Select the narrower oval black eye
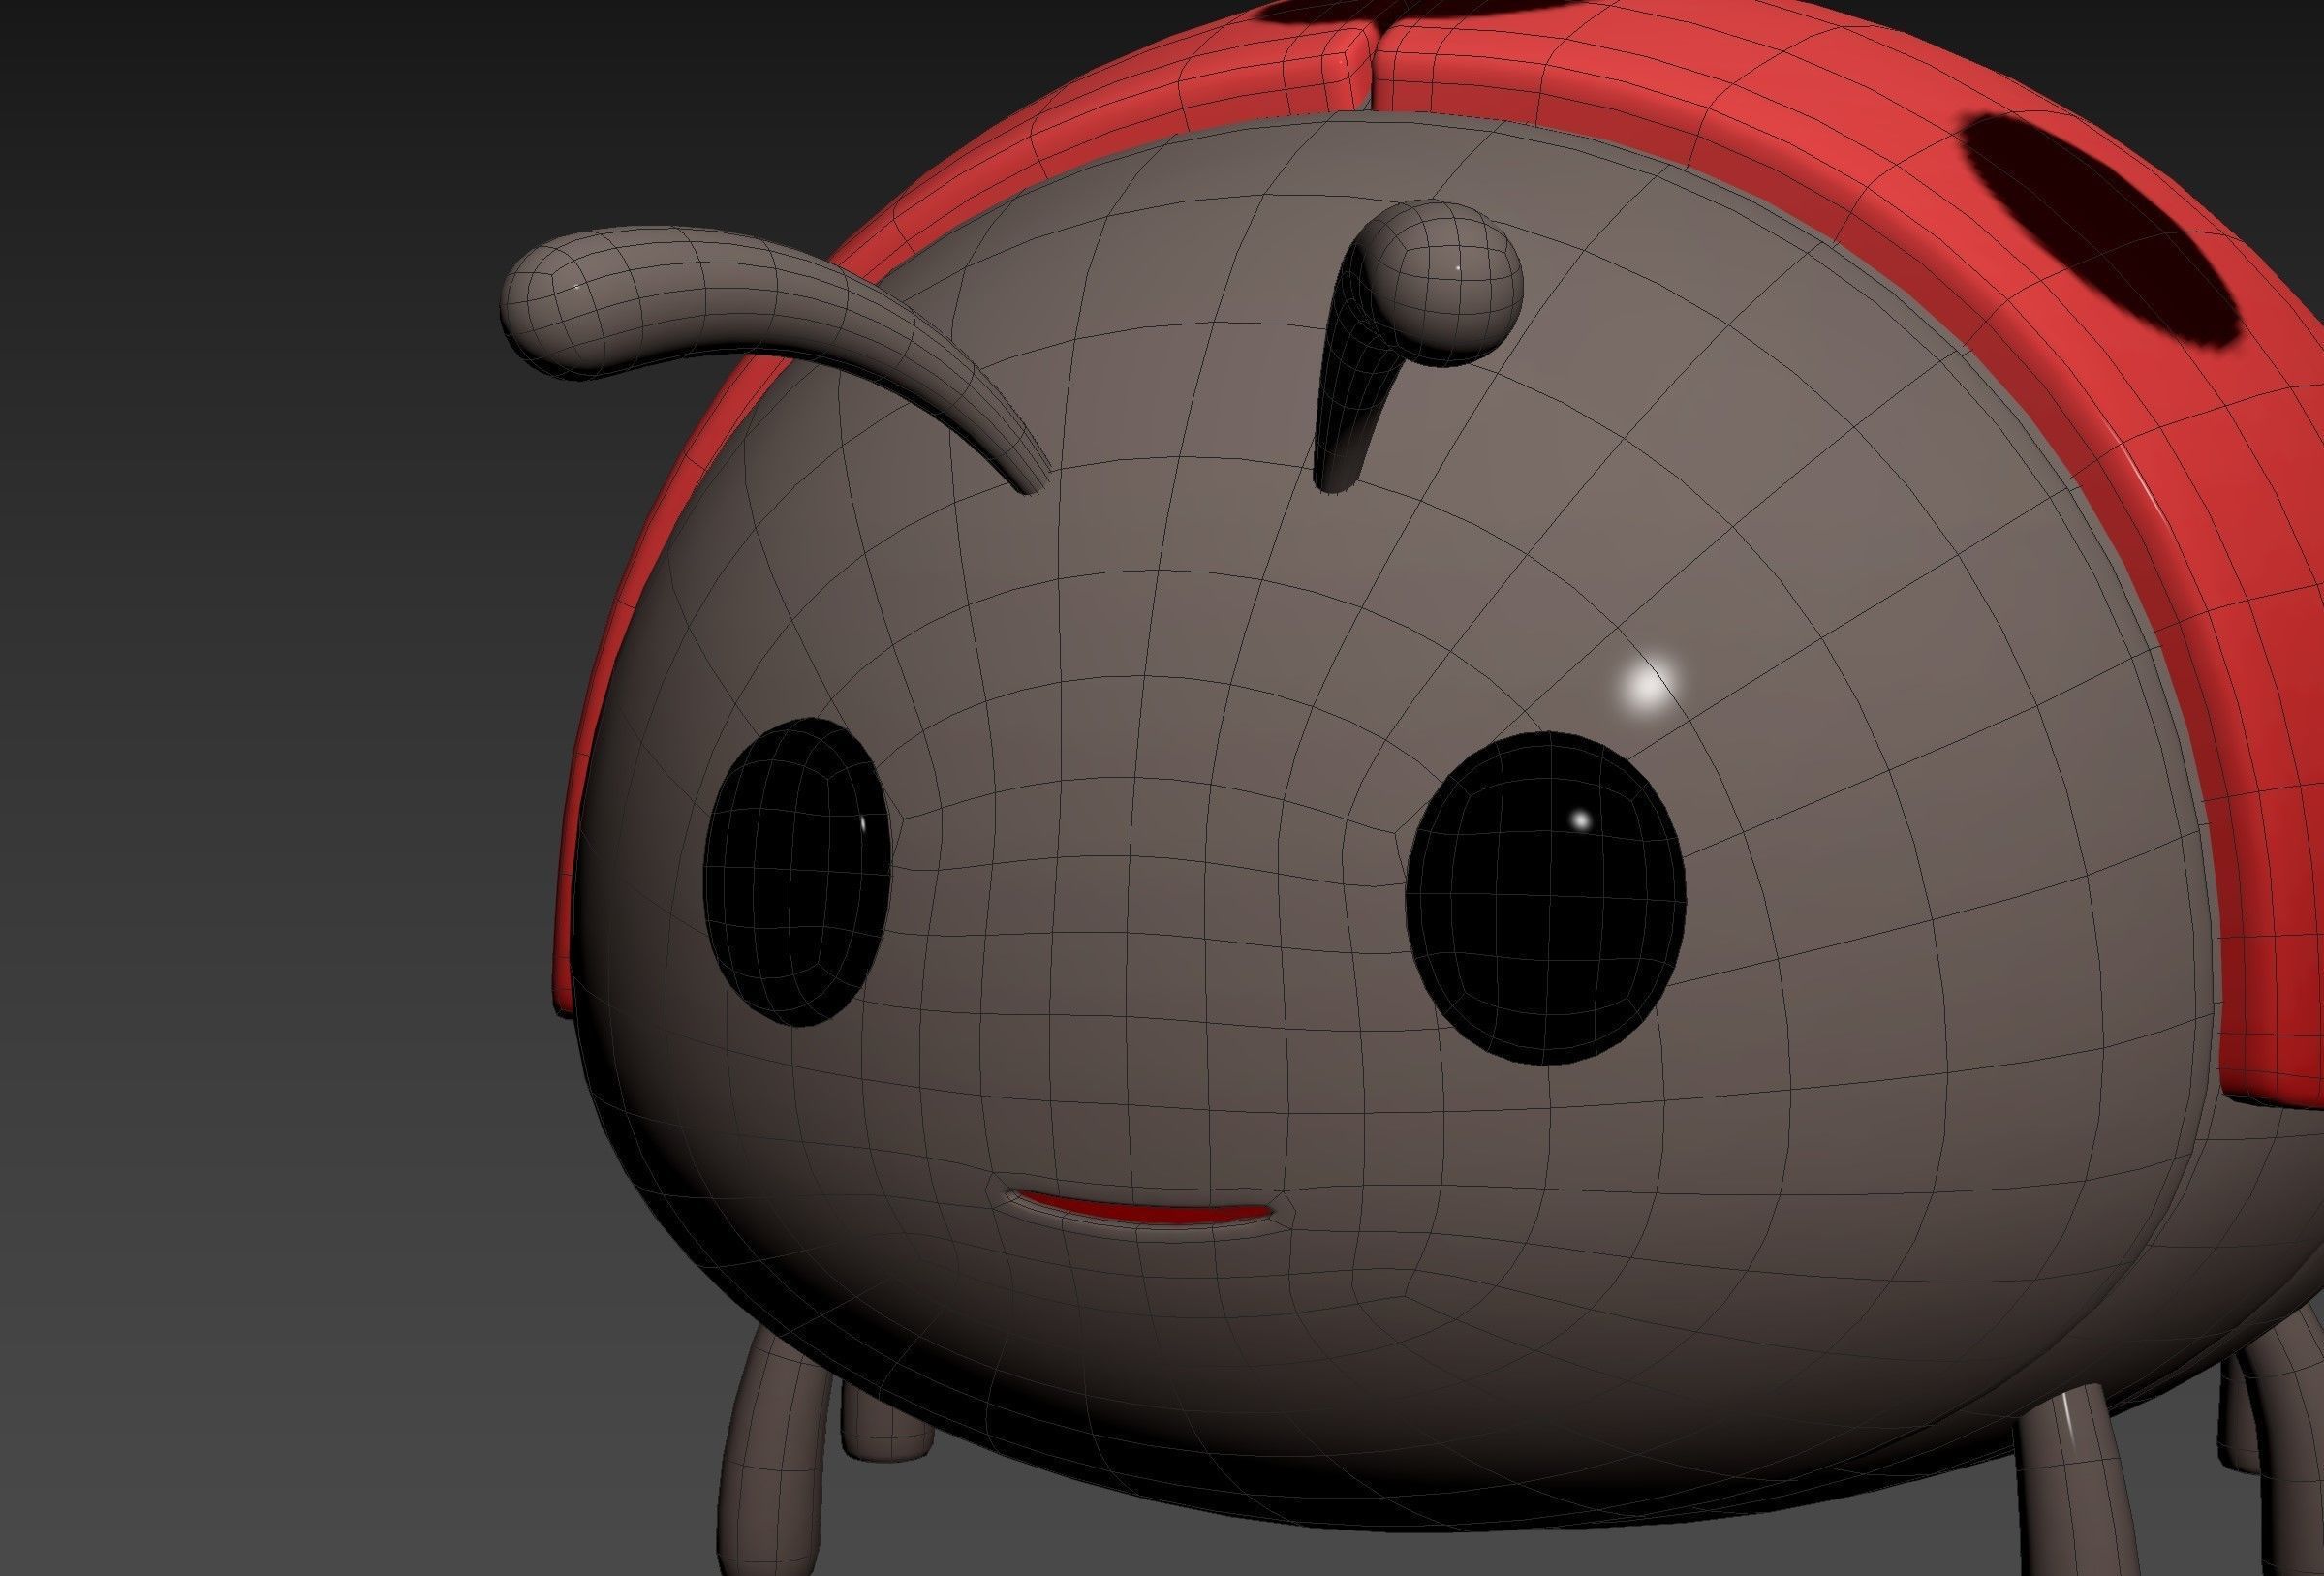This screenshot has width=2324, height=1576. (x=797, y=872)
